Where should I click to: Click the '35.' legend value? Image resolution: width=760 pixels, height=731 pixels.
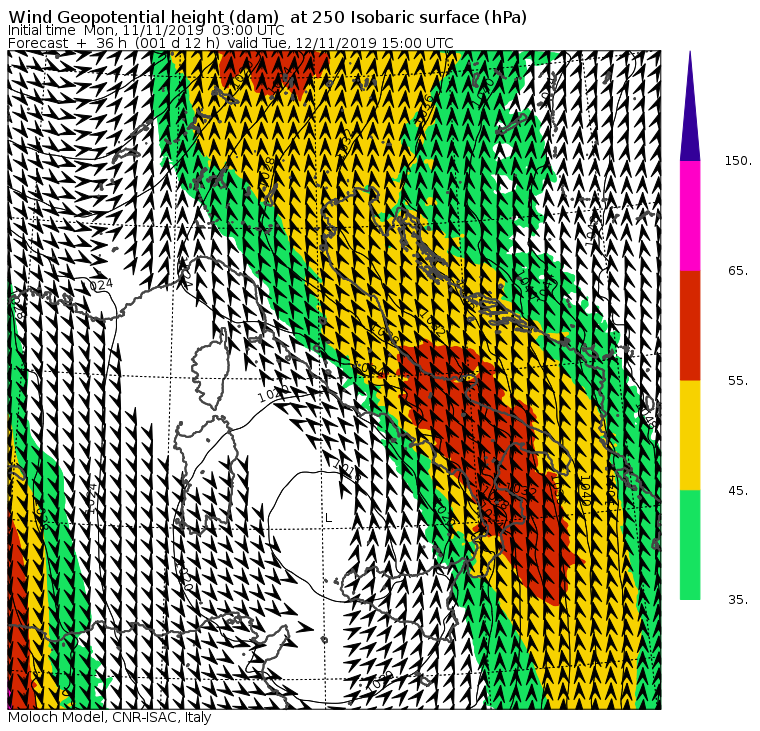[x=740, y=600]
